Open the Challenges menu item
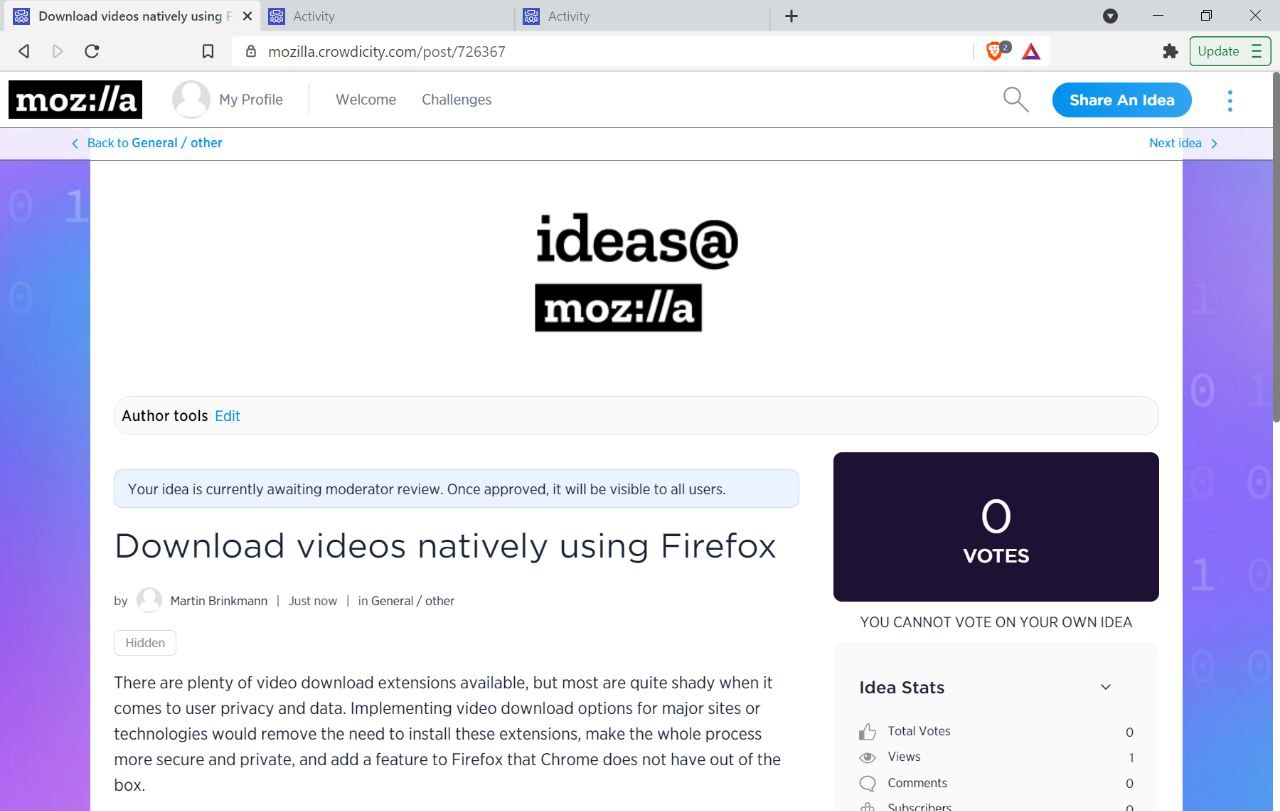Viewport: 1280px width, 811px height. [x=456, y=99]
